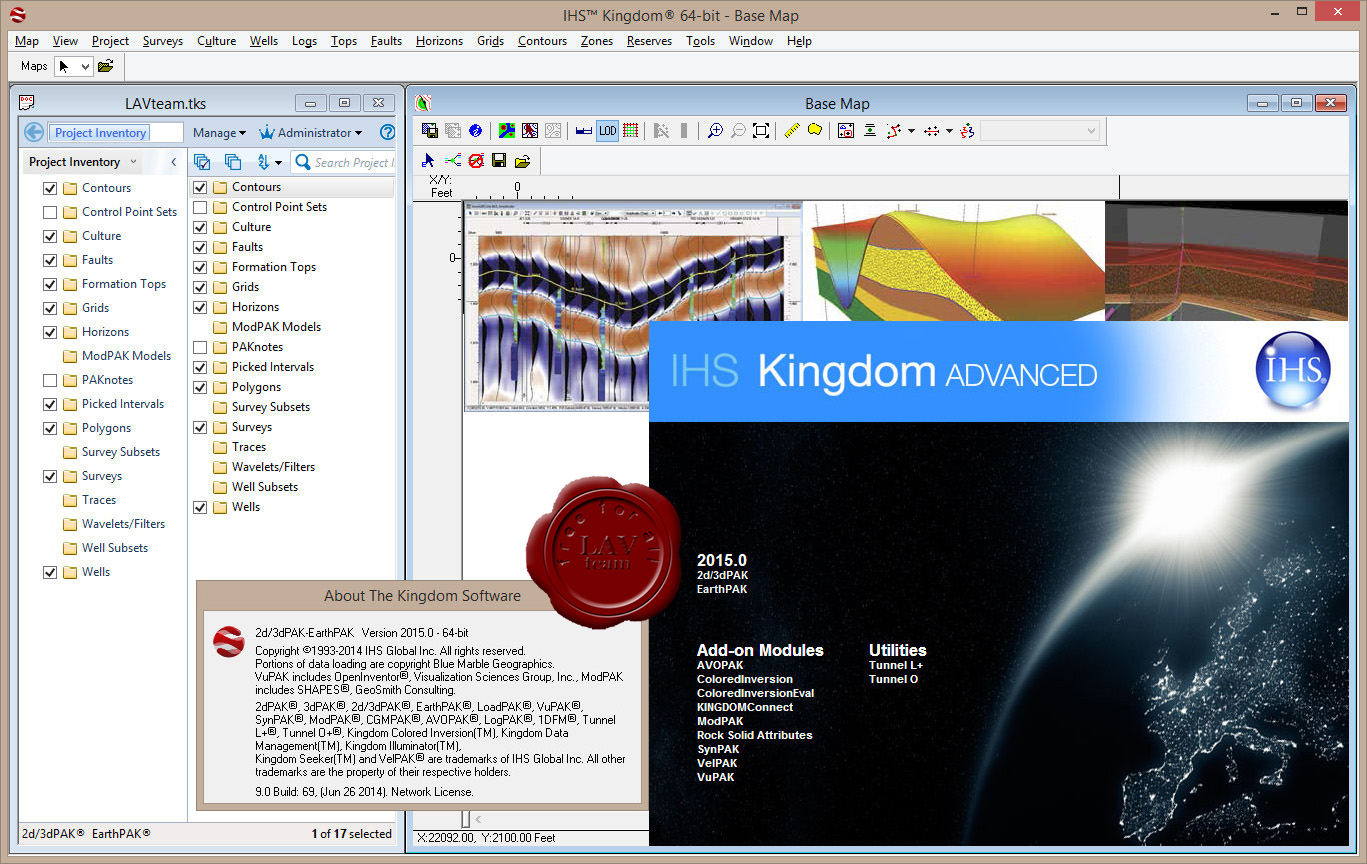Select the yellow ruler measure tool

point(792,131)
